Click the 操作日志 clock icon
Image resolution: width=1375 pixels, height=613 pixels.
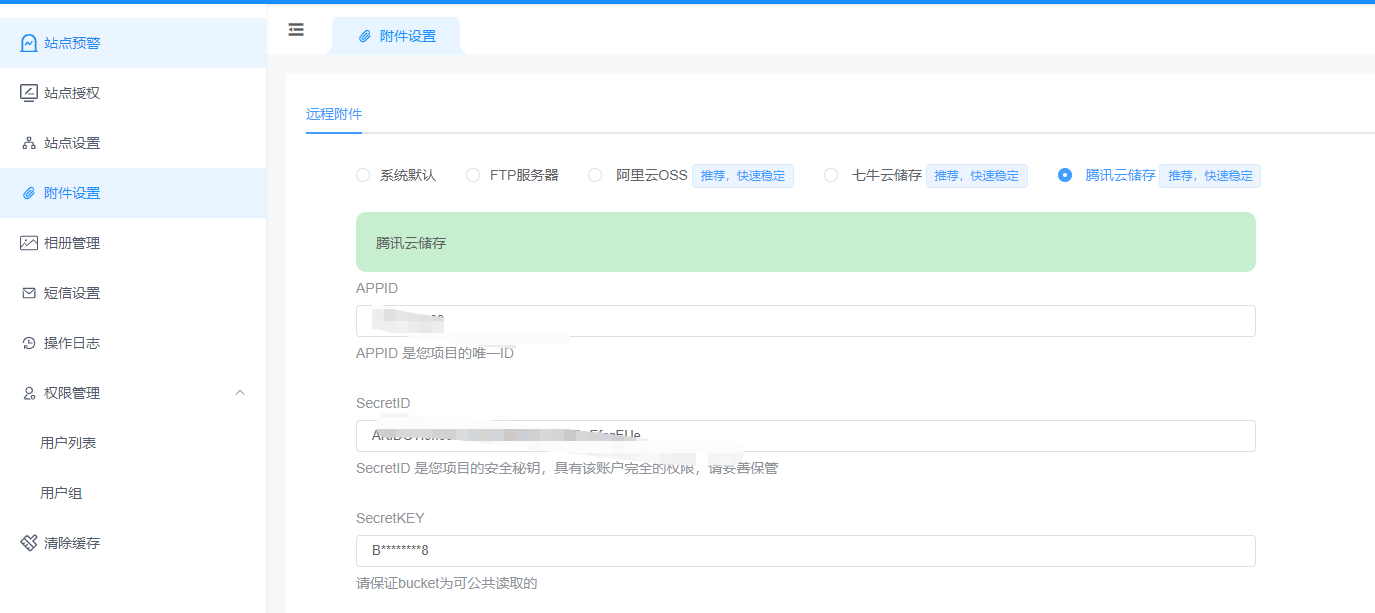[29, 343]
